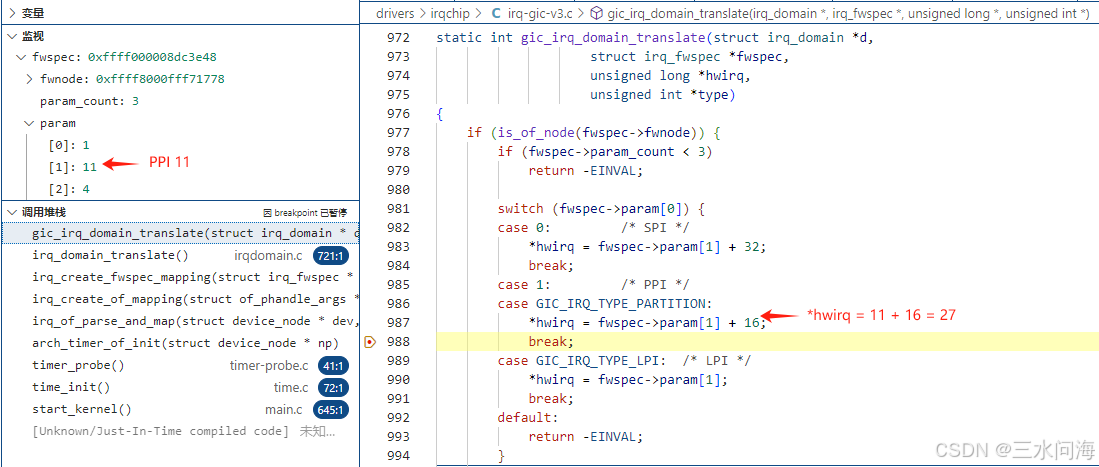The width and height of the screenshot is (1099, 467).
Task: Click the gic_irq_domain_translate function breadcrumb
Action: pyautogui.click(x=848, y=13)
